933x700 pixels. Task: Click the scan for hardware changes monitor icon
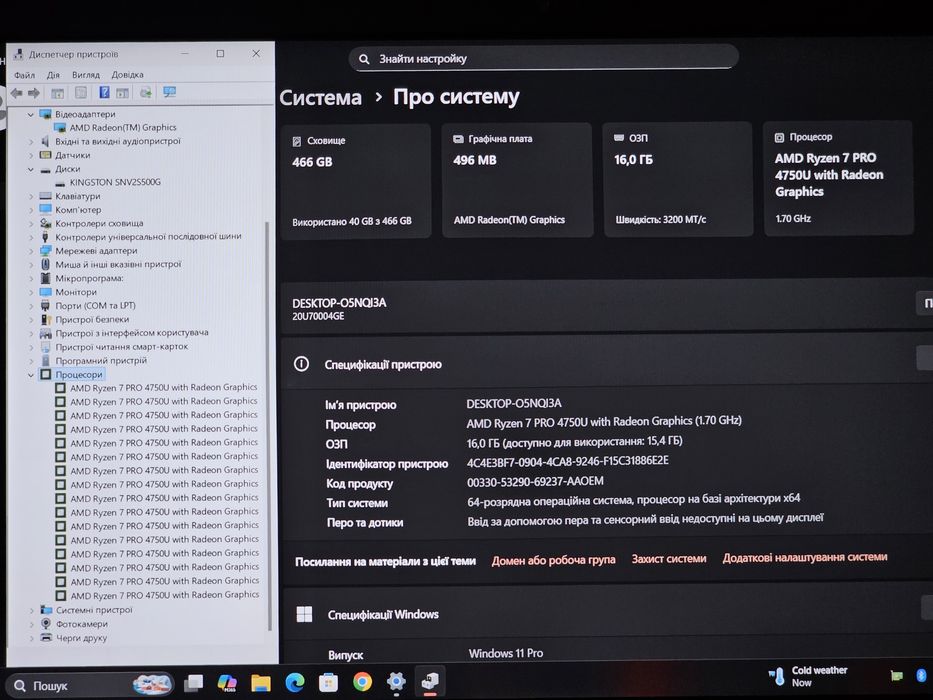170,92
